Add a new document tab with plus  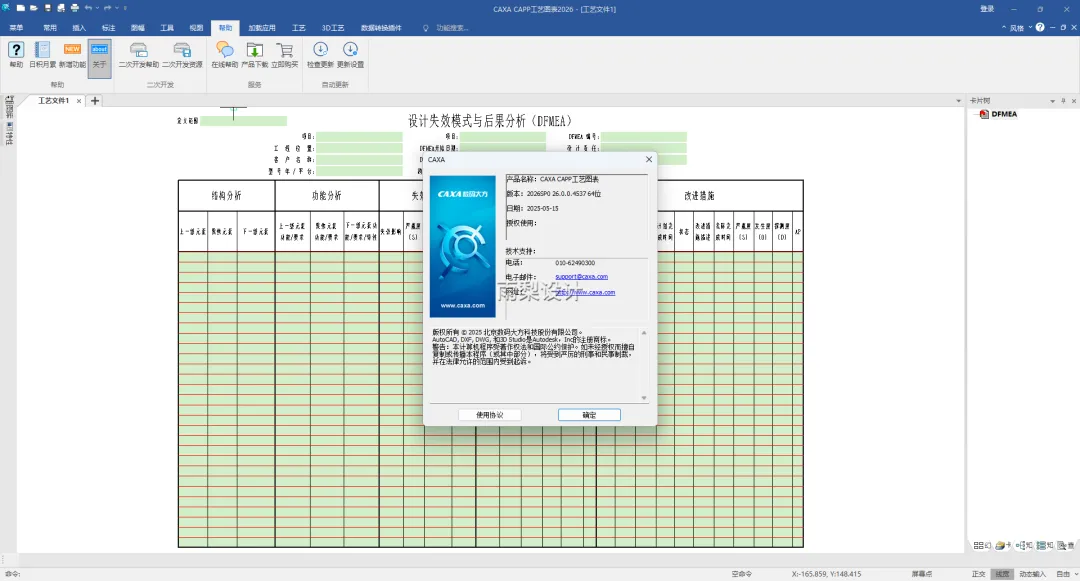point(95,101)
